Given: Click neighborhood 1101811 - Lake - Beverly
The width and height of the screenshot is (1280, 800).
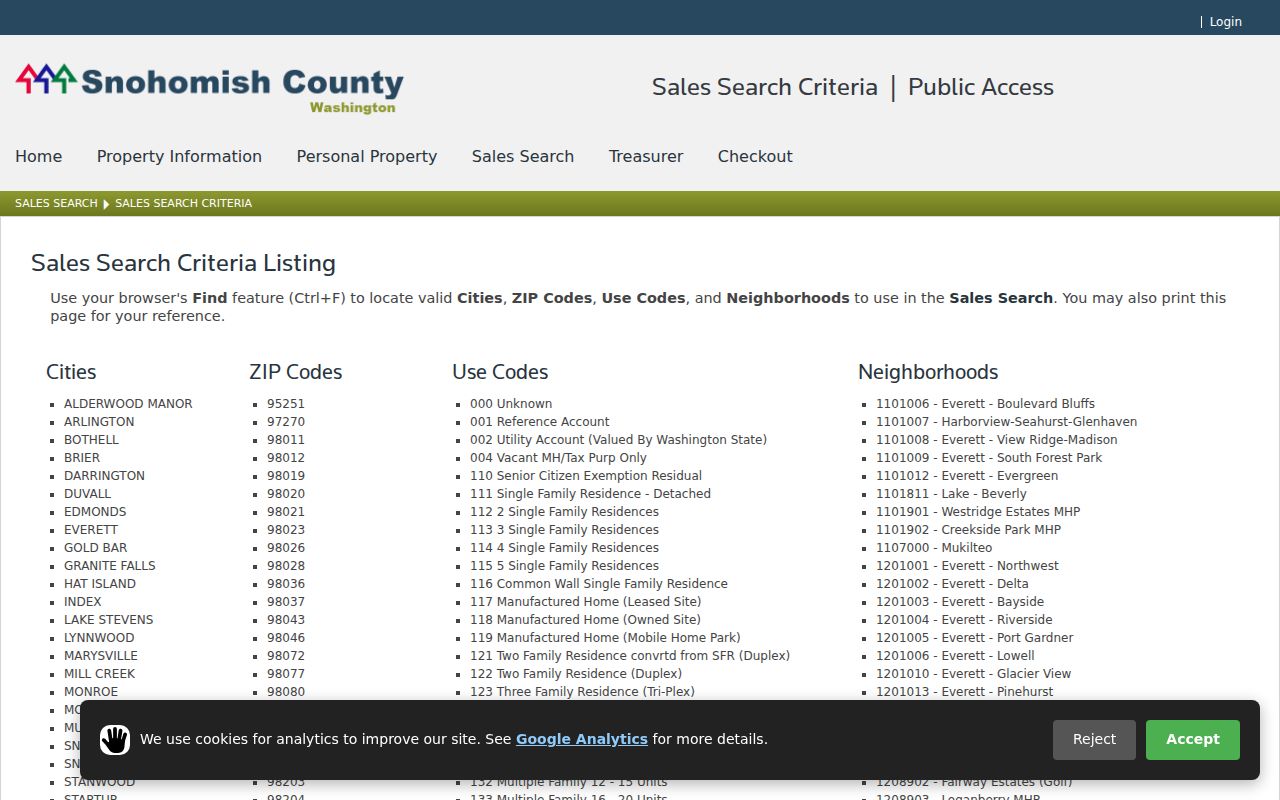Looking at the screenshot, I should (x=951, y=494).
